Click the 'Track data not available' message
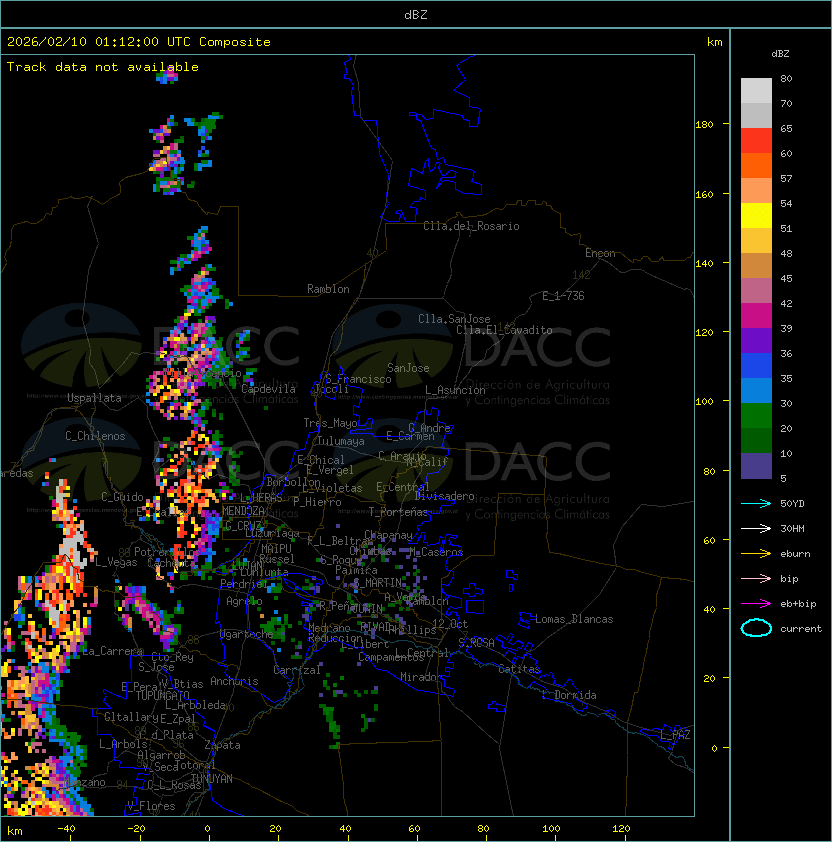The width and height of the screenshot is (832, 842). [103, 67]
